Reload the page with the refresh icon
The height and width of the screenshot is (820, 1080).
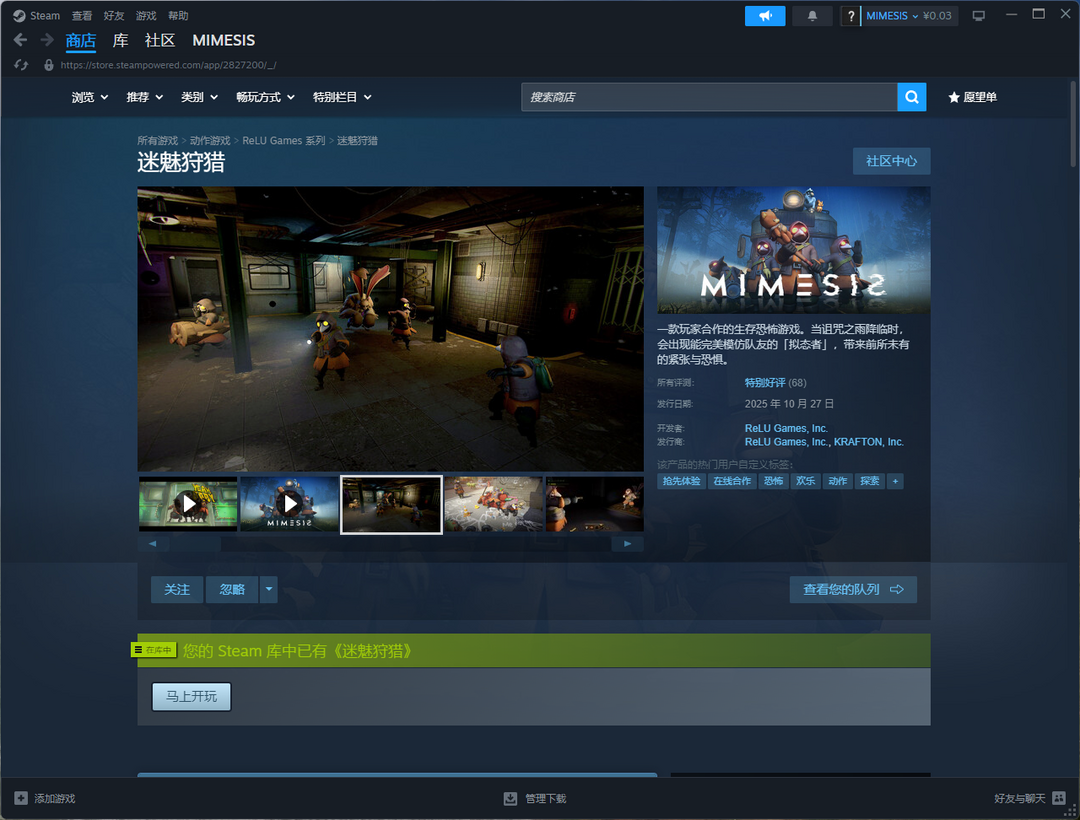(21, 65)
